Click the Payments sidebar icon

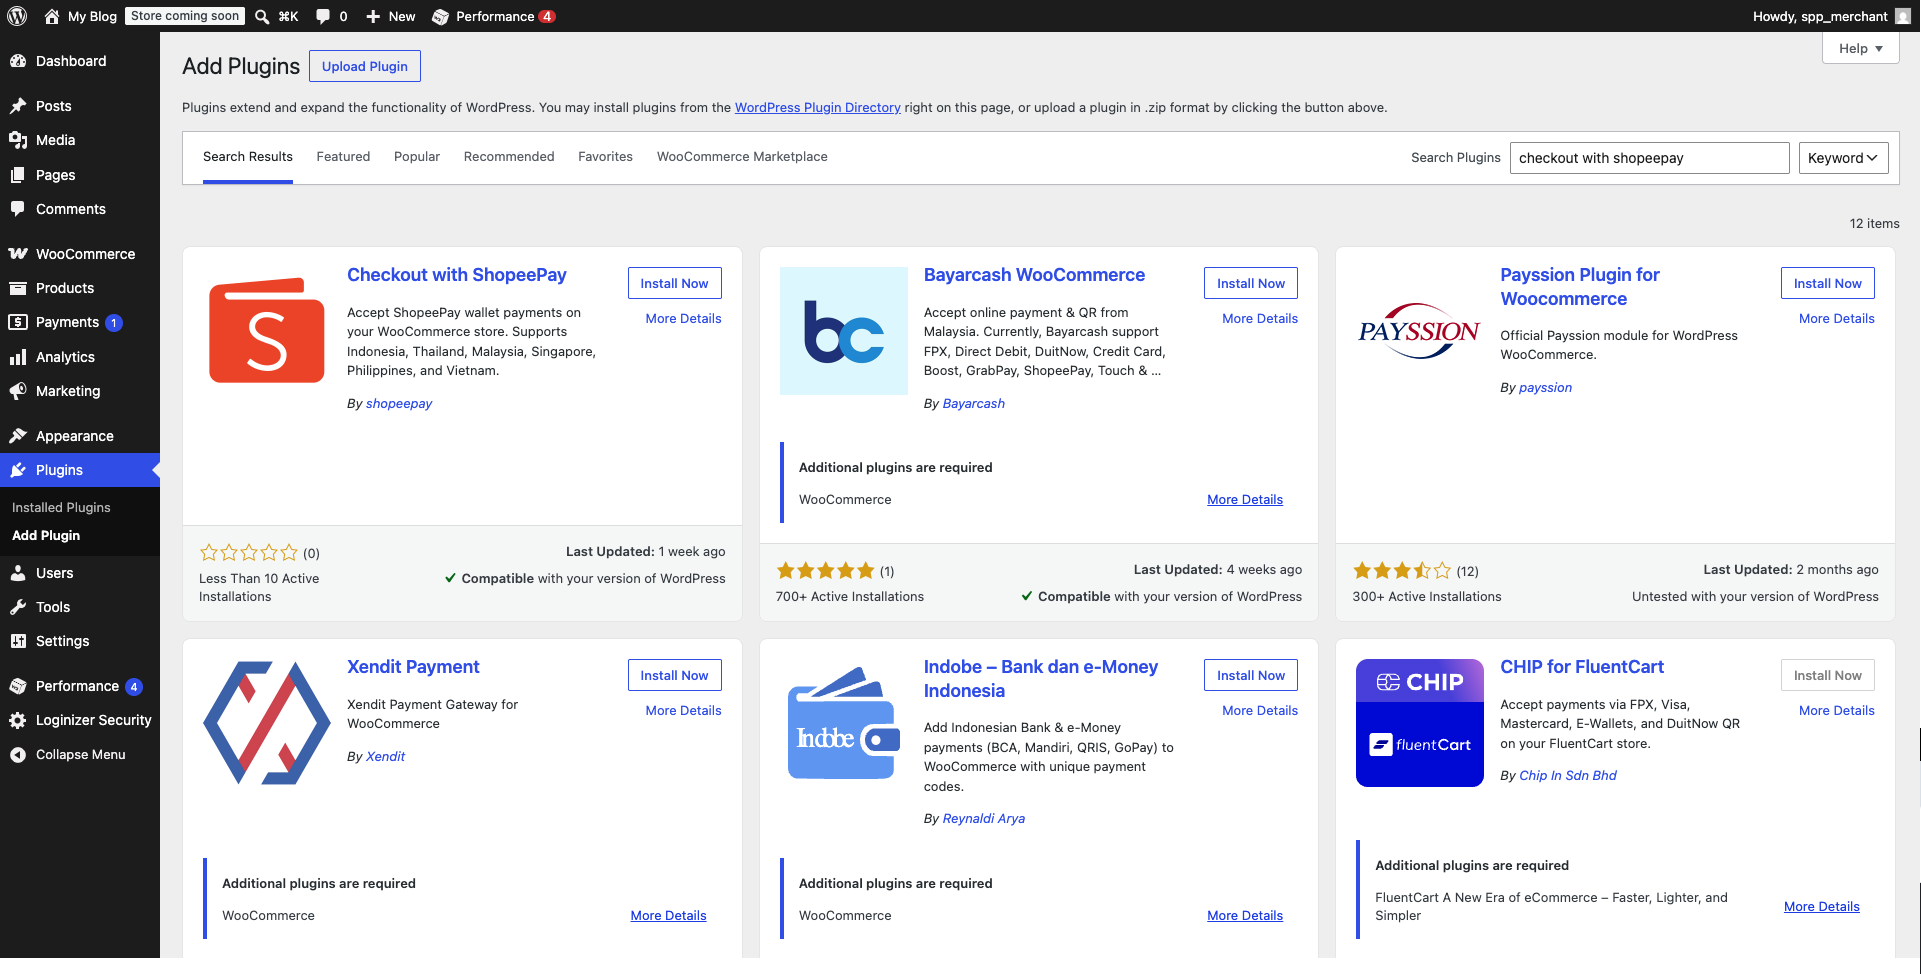[18, 322]
